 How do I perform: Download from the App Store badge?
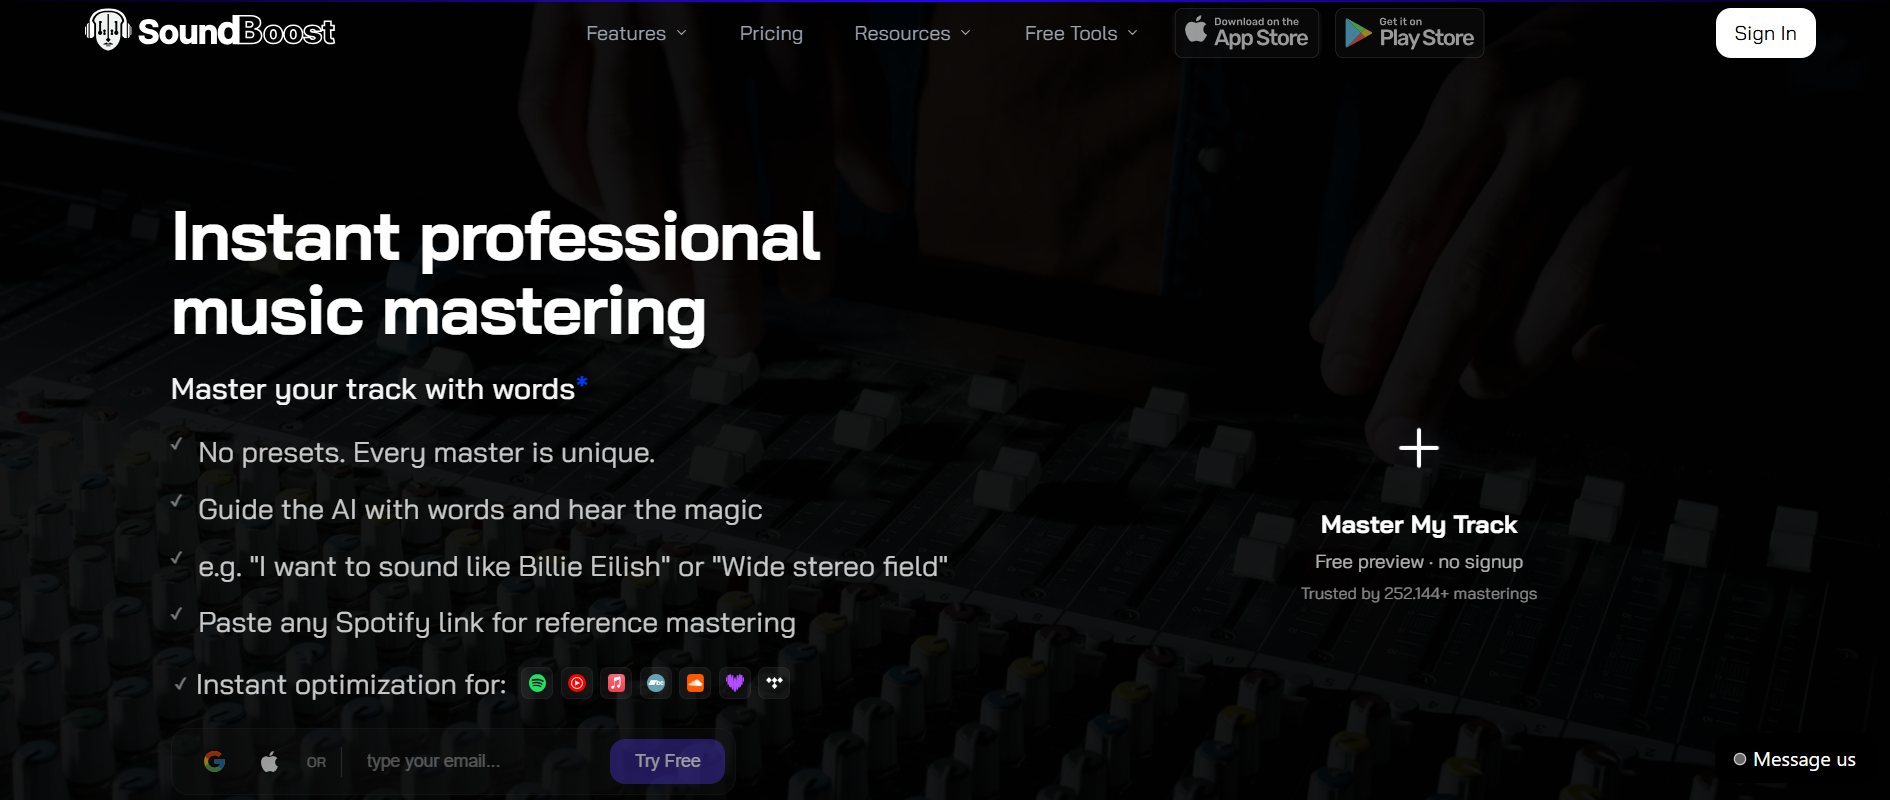click(x=1247, y=33)
